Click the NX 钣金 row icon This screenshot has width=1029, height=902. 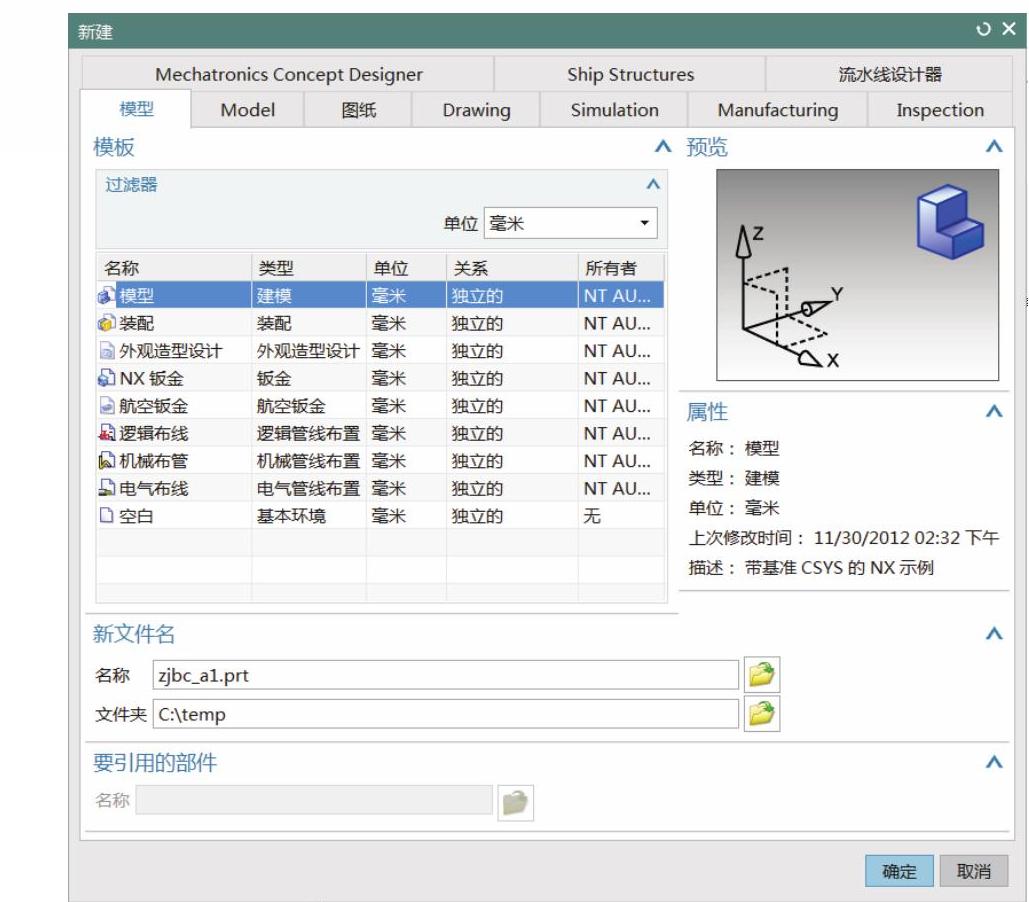pyautogui.click(x=106, y=378)
